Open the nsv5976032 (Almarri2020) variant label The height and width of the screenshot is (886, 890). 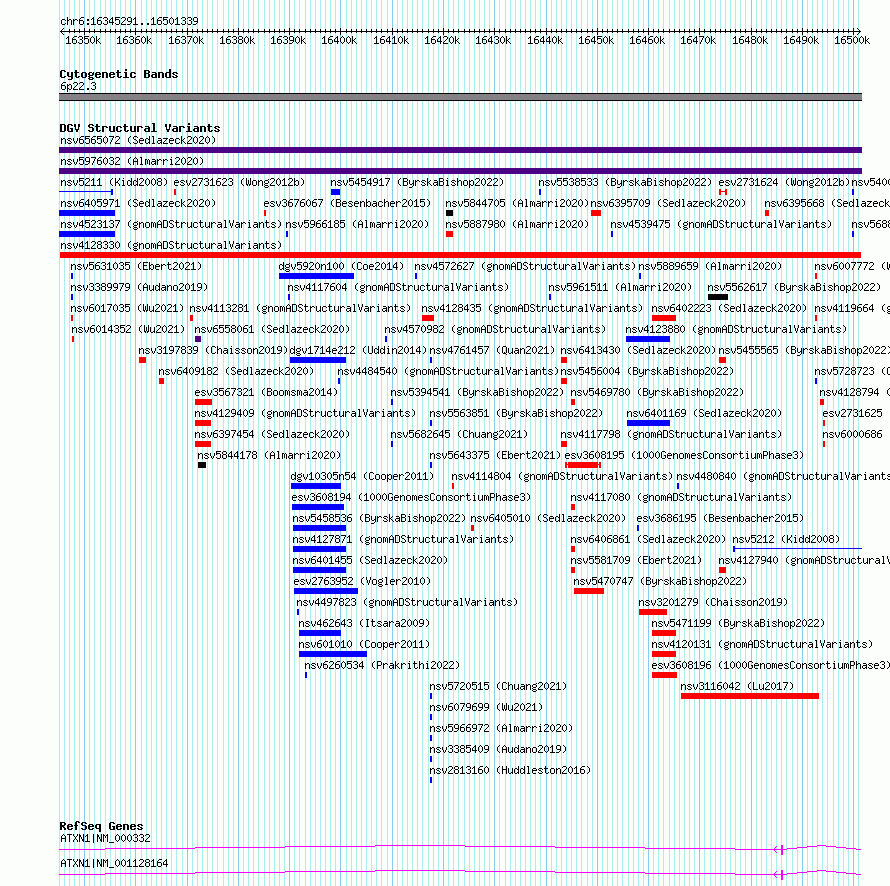point(132,161)
